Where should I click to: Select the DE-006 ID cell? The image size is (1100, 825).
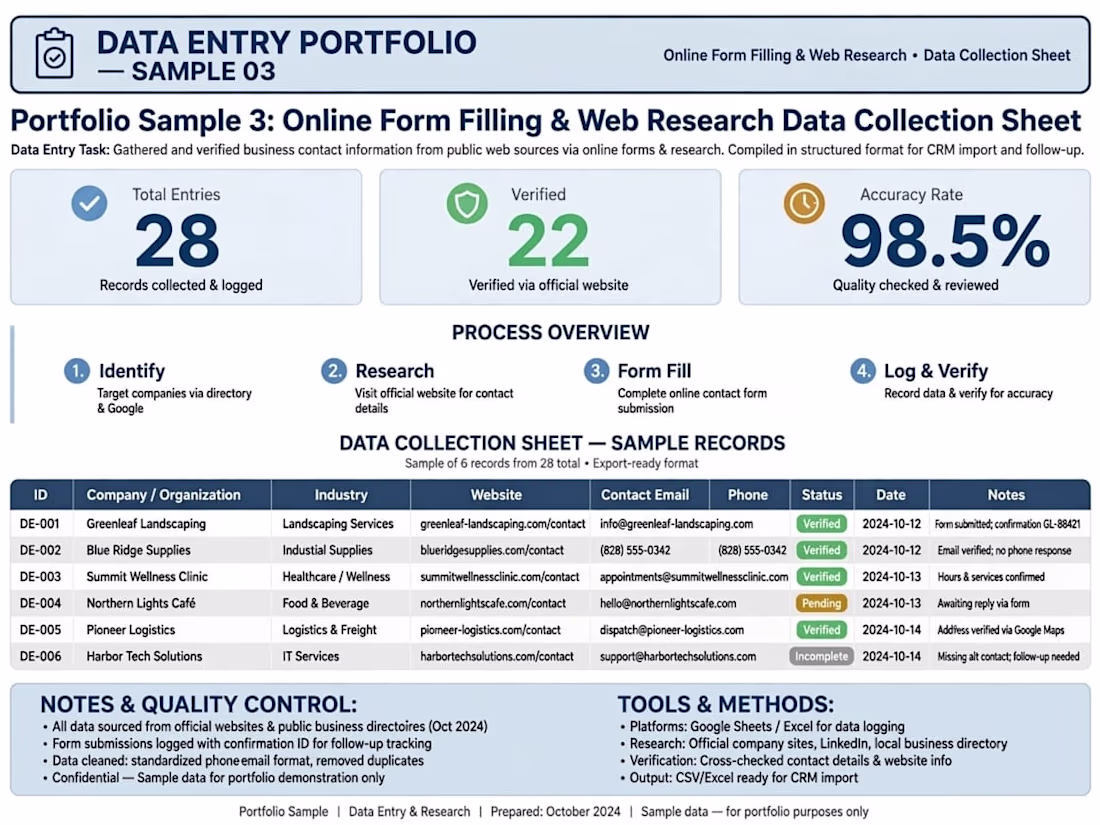[40, 657]
